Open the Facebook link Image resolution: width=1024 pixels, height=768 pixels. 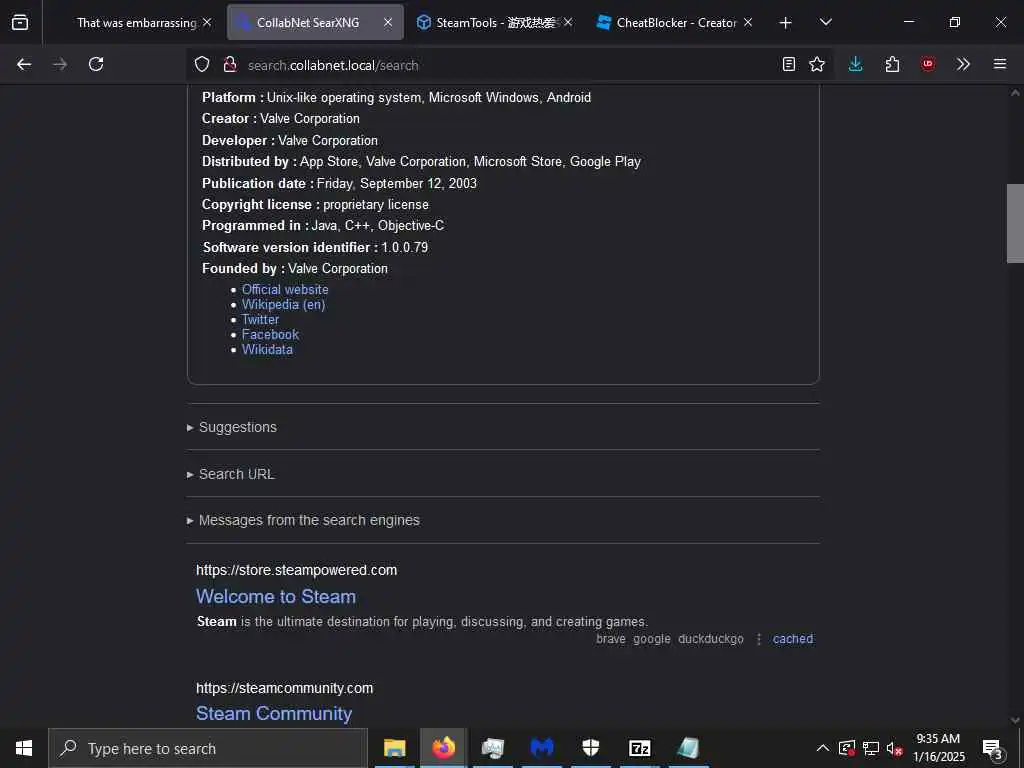click(x=270, y=334)
